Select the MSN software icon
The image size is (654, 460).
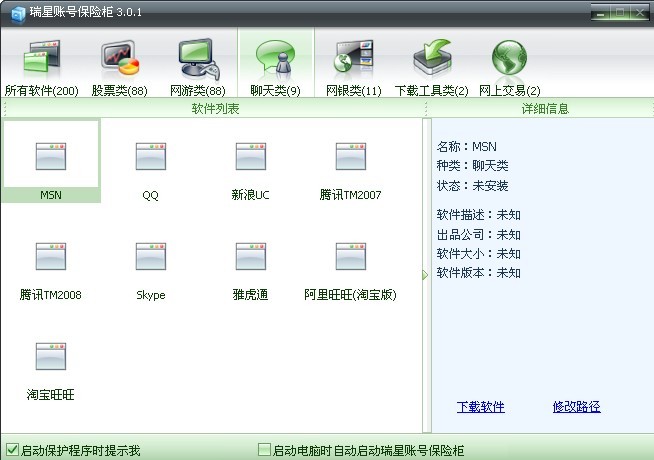pyautogui.click(x=51, y=156)
